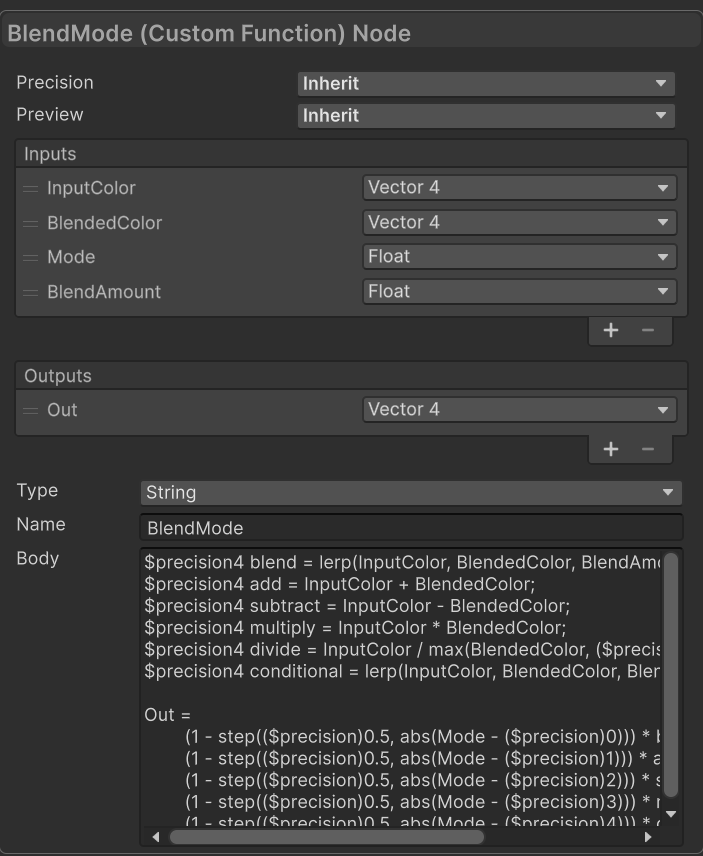
Task: Open the Mode input type dropdown
Action: coord(520,257)
